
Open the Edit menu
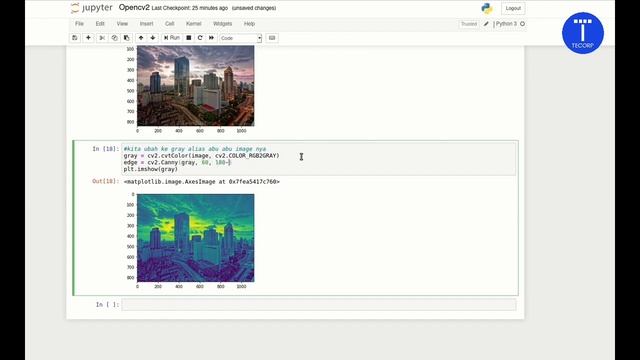(100, 24)
